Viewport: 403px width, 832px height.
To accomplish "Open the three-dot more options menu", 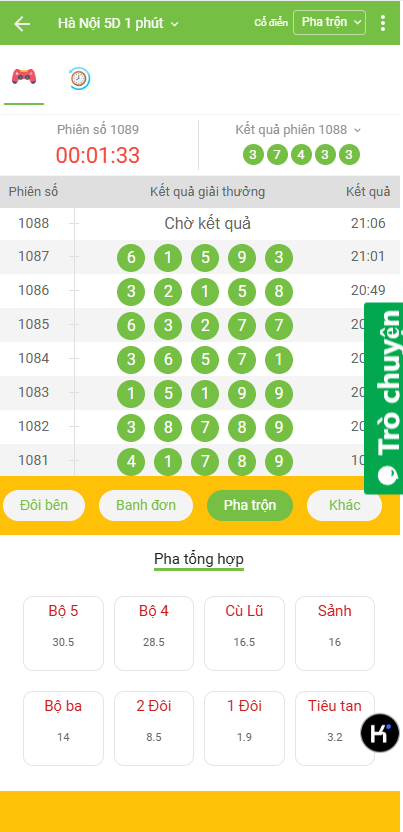I will coord(383,23).
